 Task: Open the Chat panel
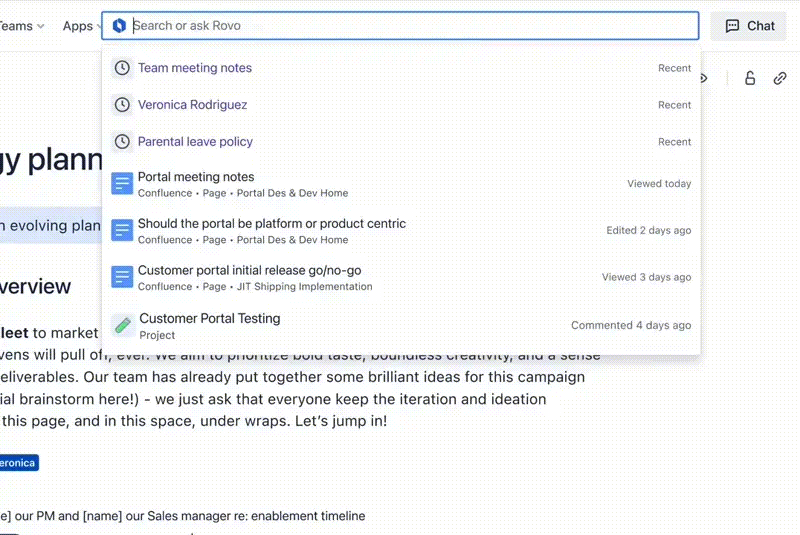[x=749, y=26]
